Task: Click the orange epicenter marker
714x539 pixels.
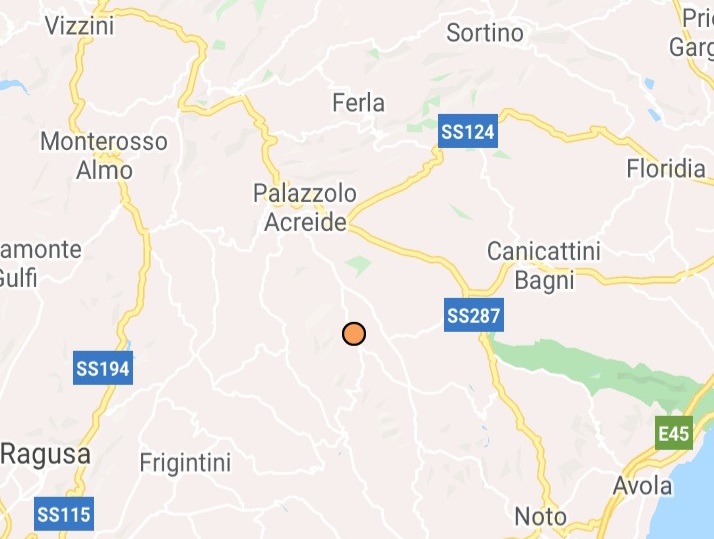Action: (354, 334)
